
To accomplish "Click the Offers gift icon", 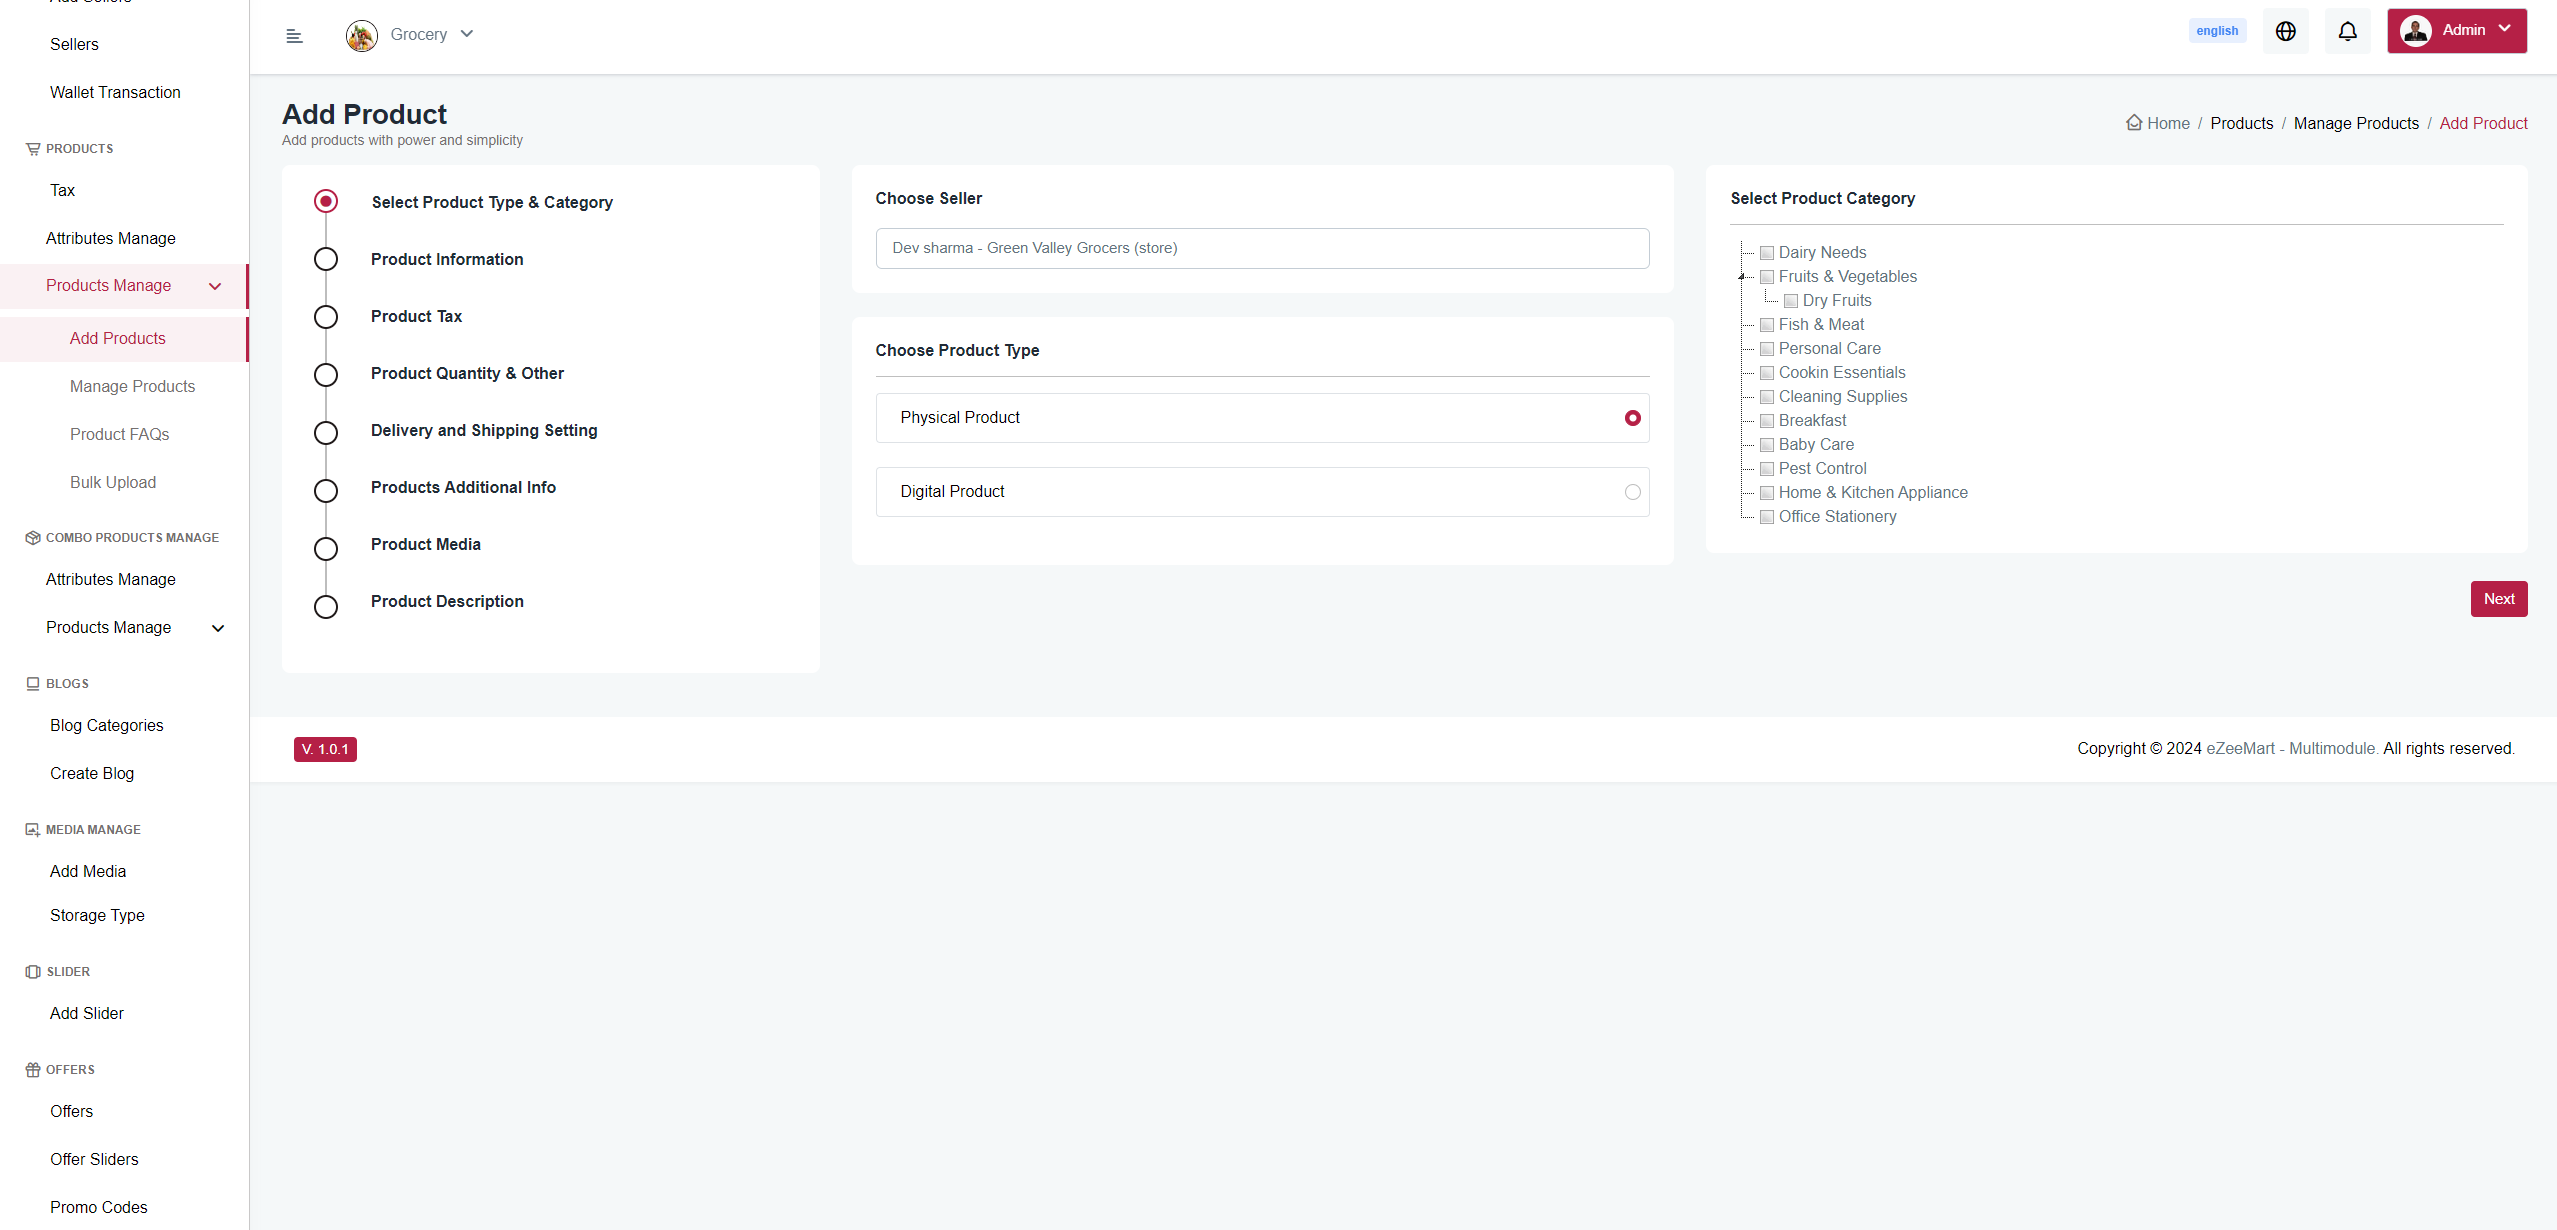I will pyautogui.click(x=33, y=1070).
